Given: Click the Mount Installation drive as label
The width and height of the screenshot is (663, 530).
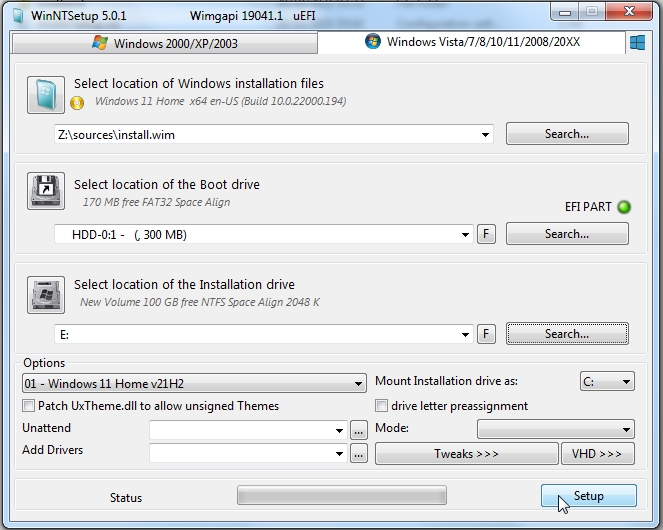Looking at the screenshot, I should click(446, 381).
